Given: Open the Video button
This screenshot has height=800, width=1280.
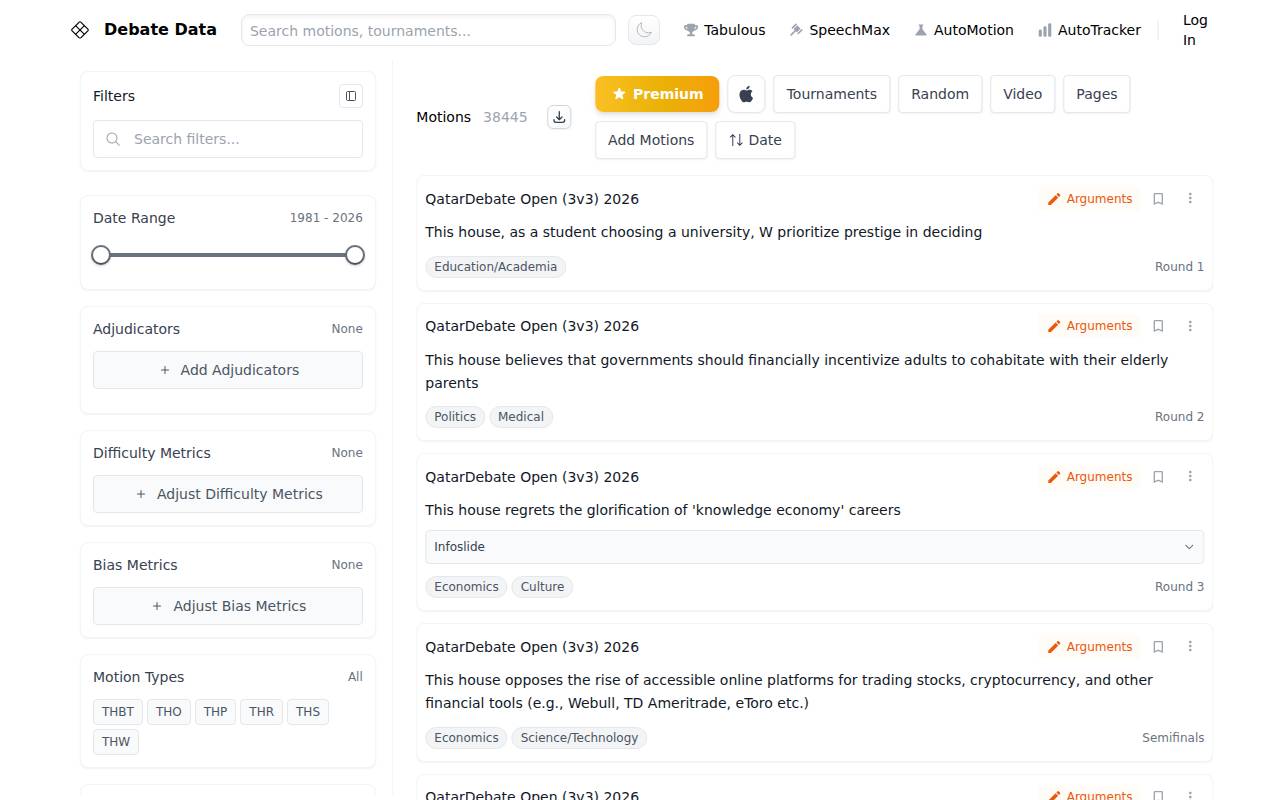Looking at the screenshot, I should pyautogui.click(x=1022, y=94).
